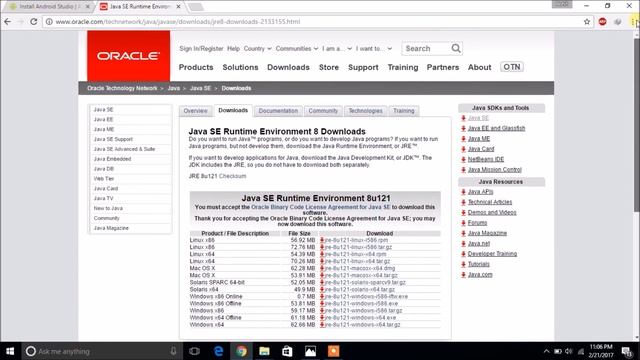
Task: Open the Solutions menu
Action: point(240,67)
